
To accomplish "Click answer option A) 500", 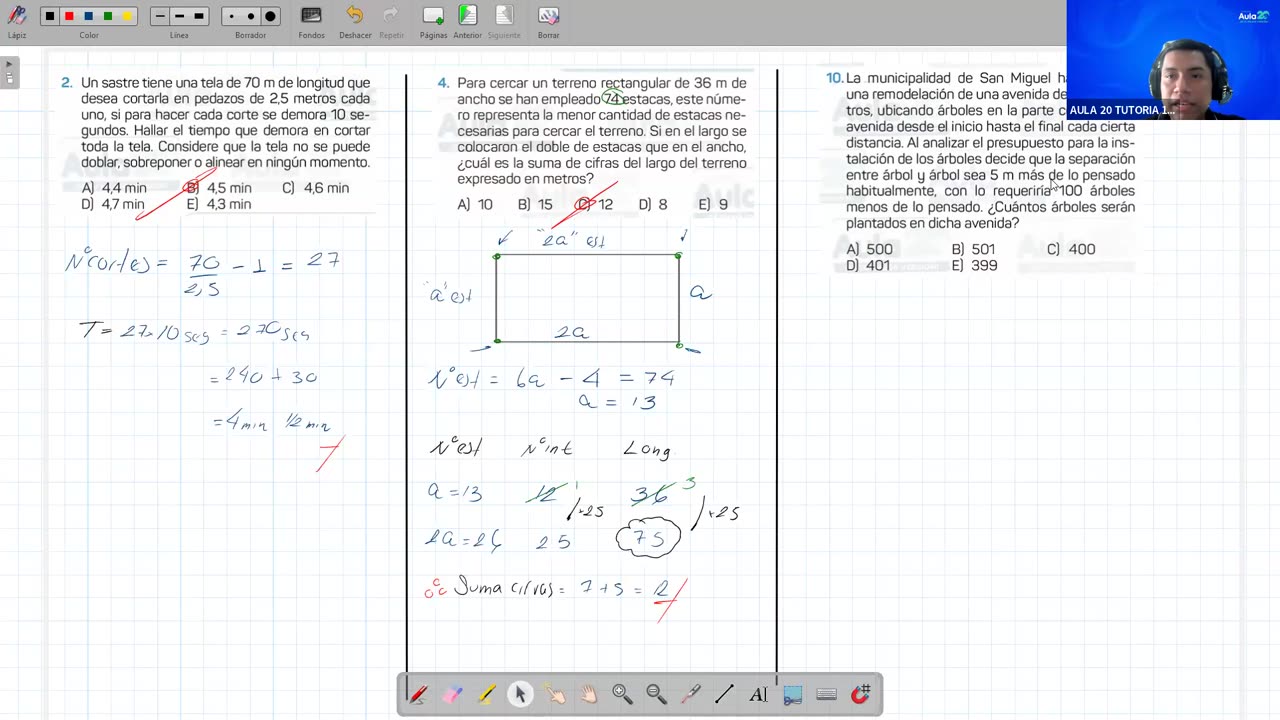I will click(x=869, y=249).
